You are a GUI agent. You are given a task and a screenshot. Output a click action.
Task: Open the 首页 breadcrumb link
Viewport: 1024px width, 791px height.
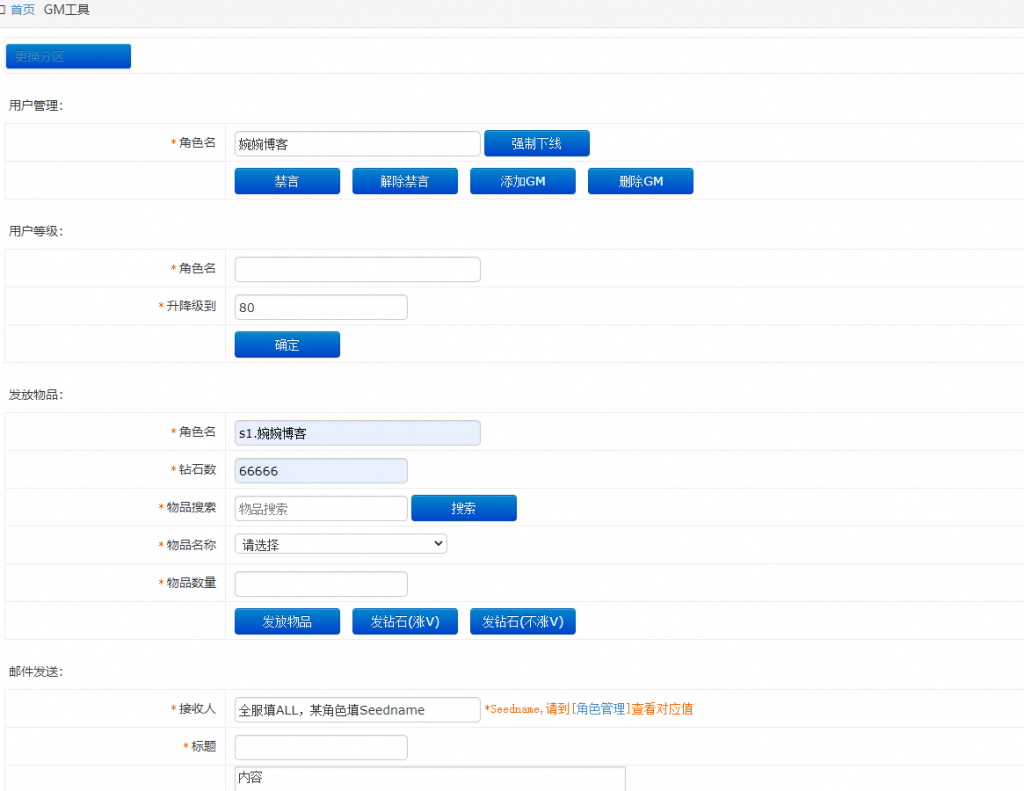[22, 9]
